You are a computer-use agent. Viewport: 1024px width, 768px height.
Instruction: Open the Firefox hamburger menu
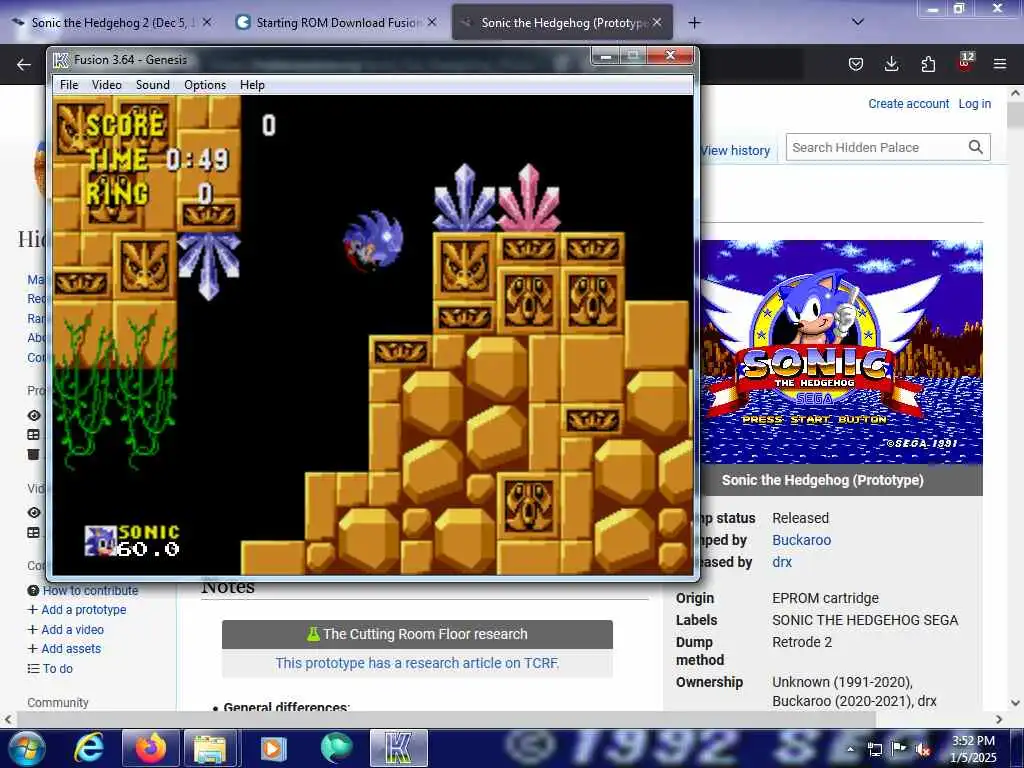coord(1000,64)
